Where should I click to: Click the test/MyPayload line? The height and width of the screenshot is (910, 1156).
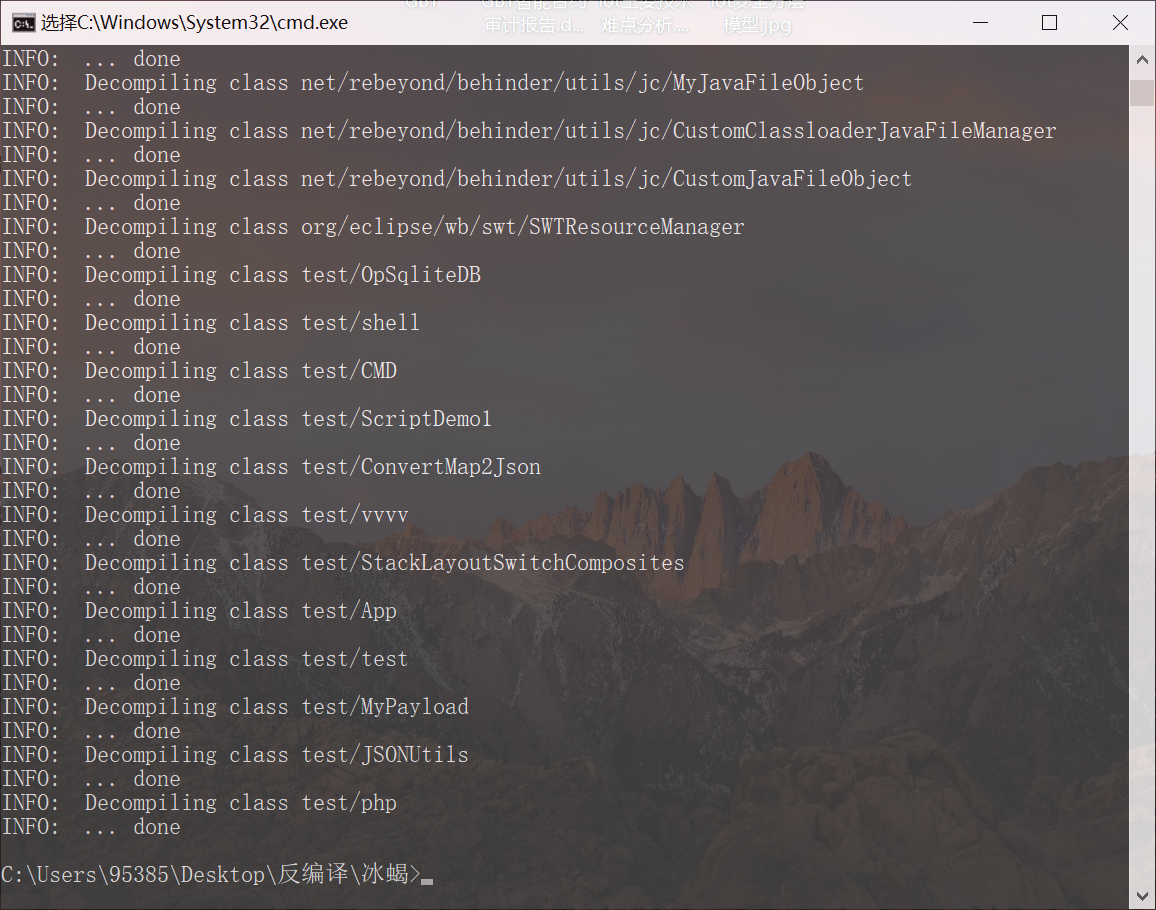pos(235,706)
